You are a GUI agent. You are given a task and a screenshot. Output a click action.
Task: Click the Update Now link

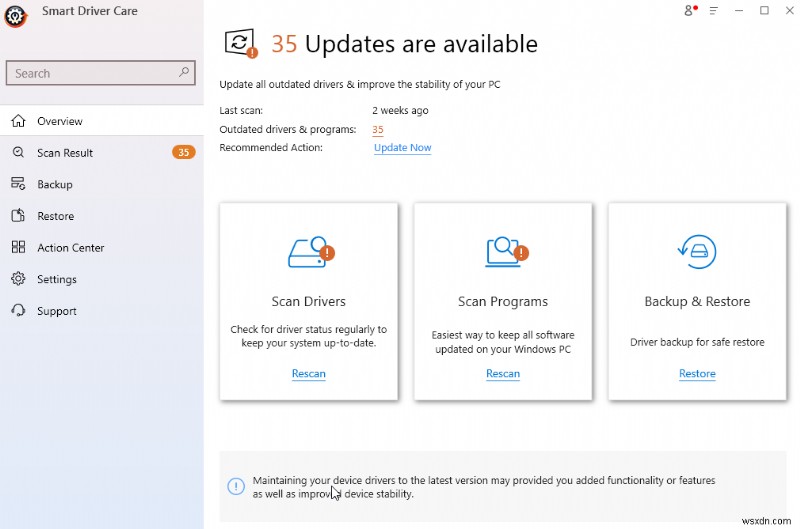point(402,148)
